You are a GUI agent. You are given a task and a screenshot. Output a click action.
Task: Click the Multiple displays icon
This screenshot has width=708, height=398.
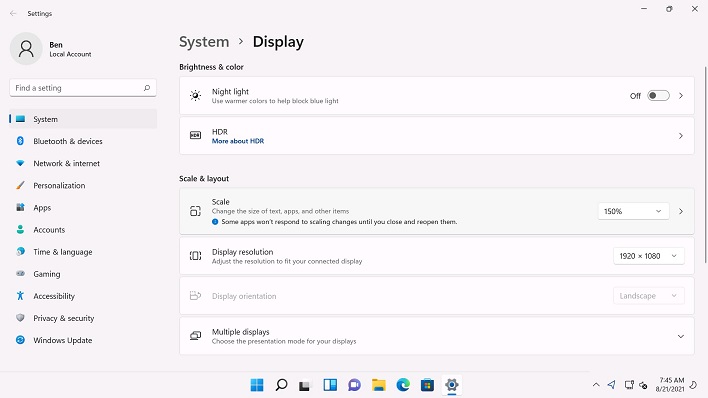pyautogui.click(x=195, y=336)
